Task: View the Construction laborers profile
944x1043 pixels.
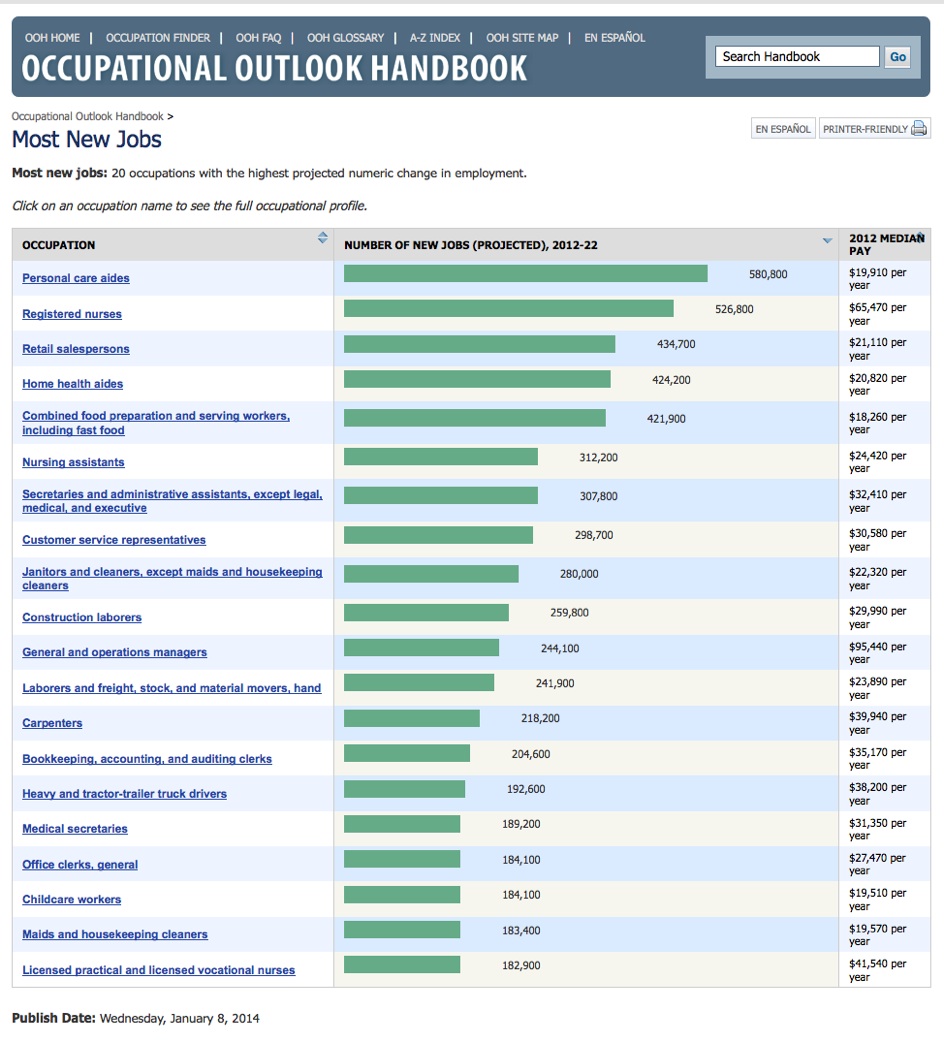Action: (x=82, y=618)
